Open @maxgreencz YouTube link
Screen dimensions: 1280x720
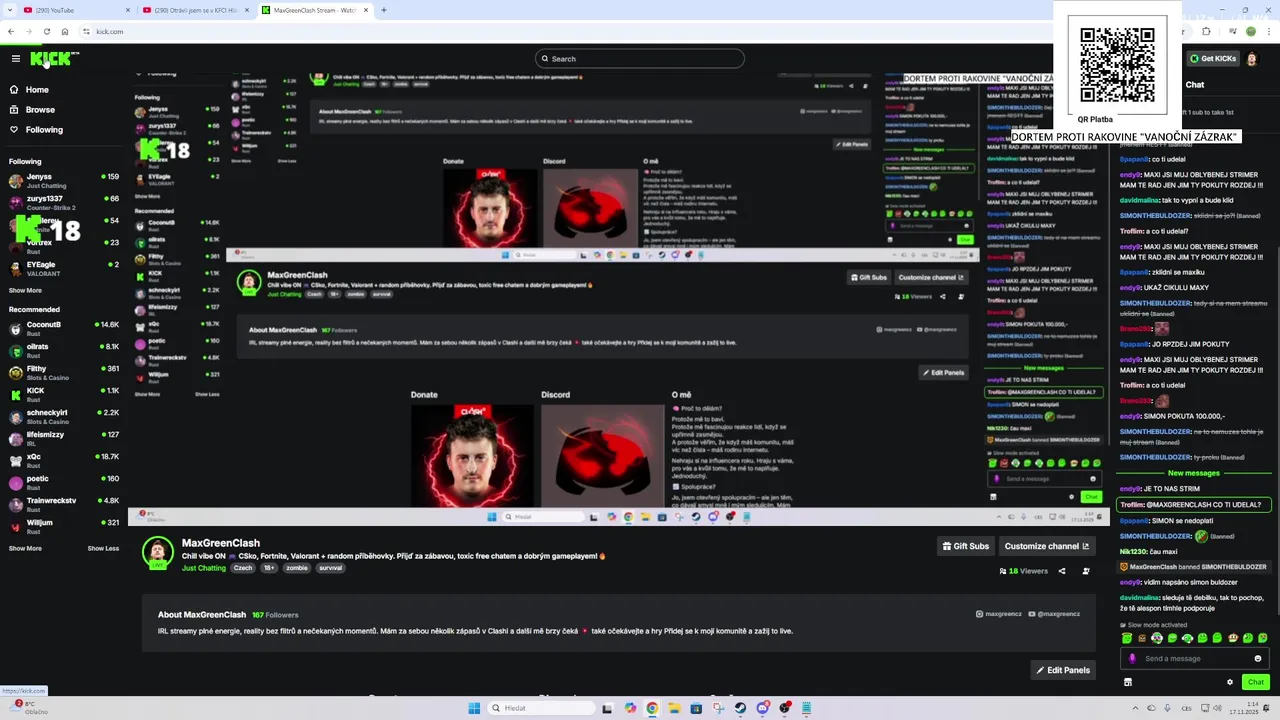coord(1054,614)
